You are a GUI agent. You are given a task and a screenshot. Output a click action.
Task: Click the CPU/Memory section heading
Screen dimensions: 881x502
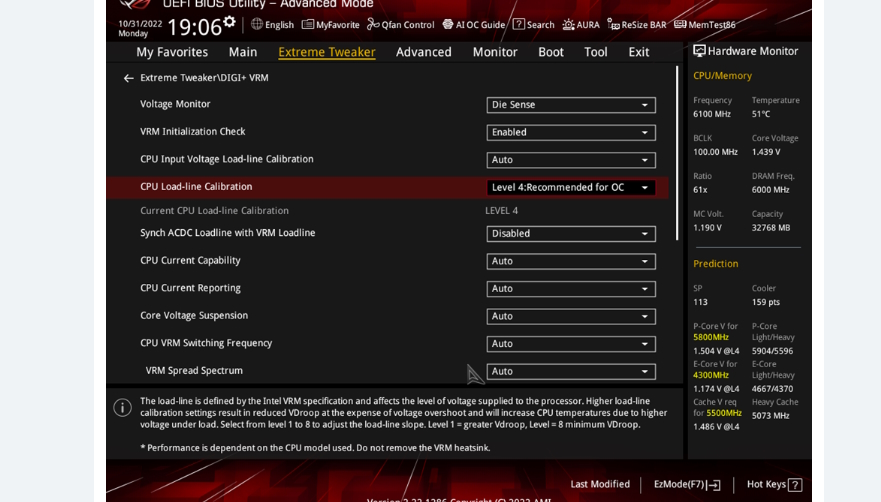point(722,75)
